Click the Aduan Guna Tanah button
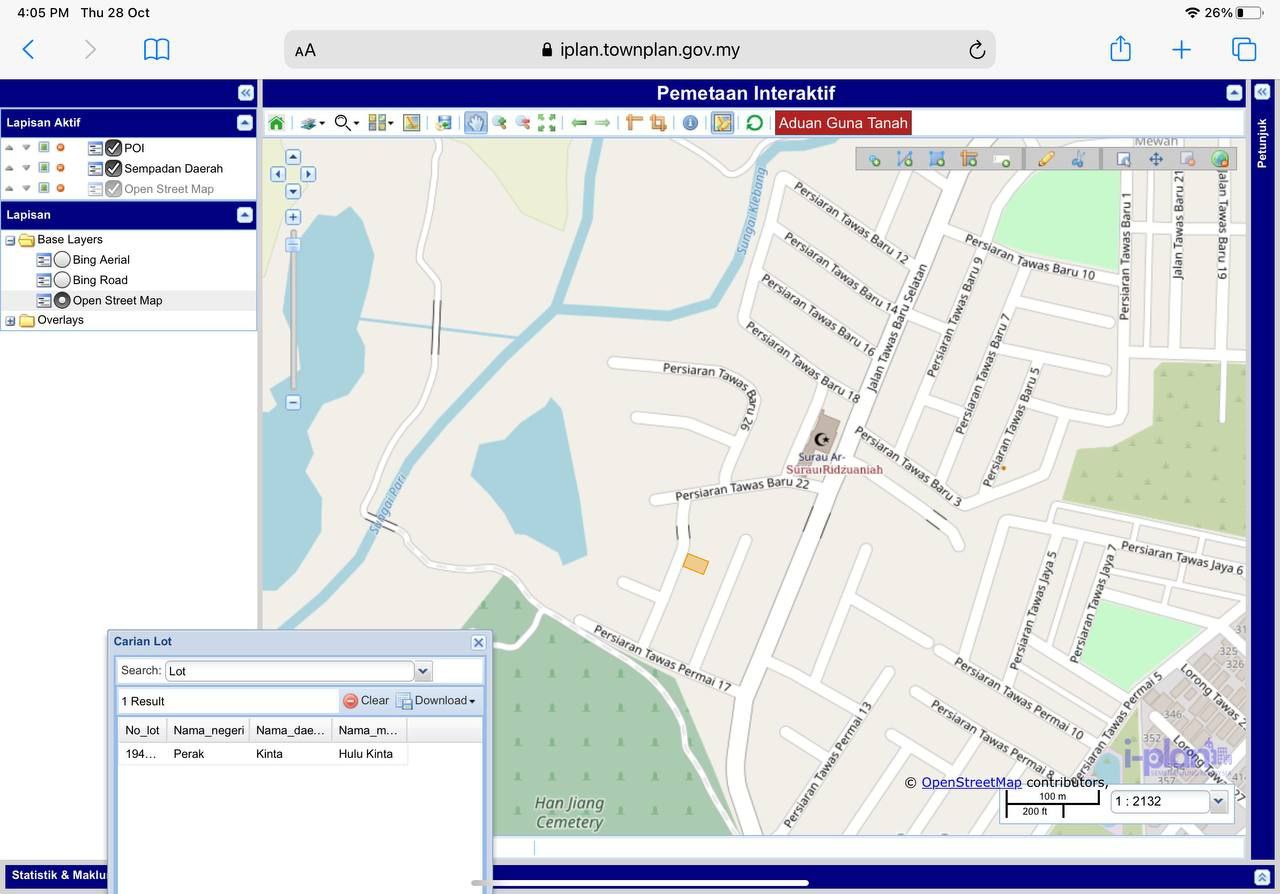This screenshot has width=1280, height=894. coord(843,123)
